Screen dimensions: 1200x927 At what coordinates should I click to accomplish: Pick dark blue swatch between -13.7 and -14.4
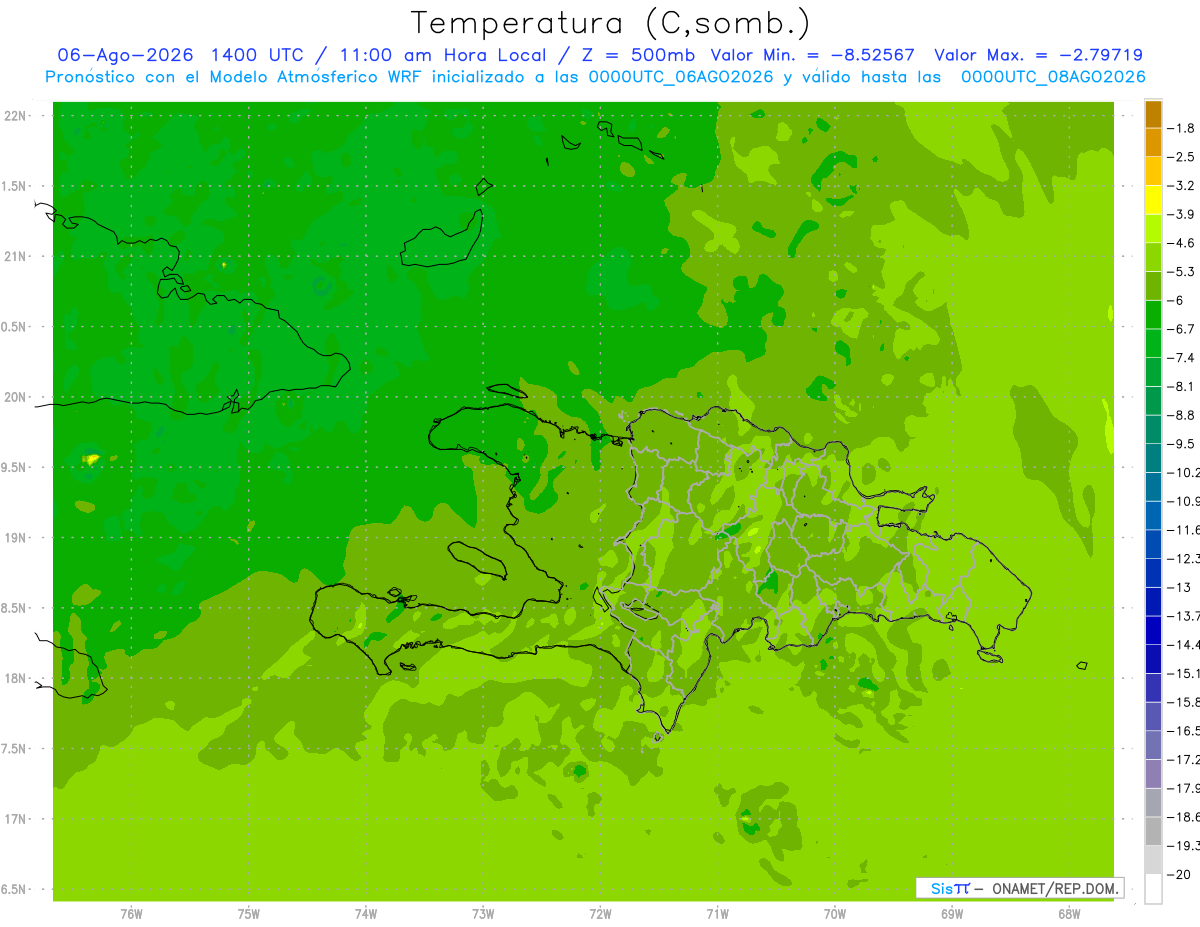pos(1153,629)
